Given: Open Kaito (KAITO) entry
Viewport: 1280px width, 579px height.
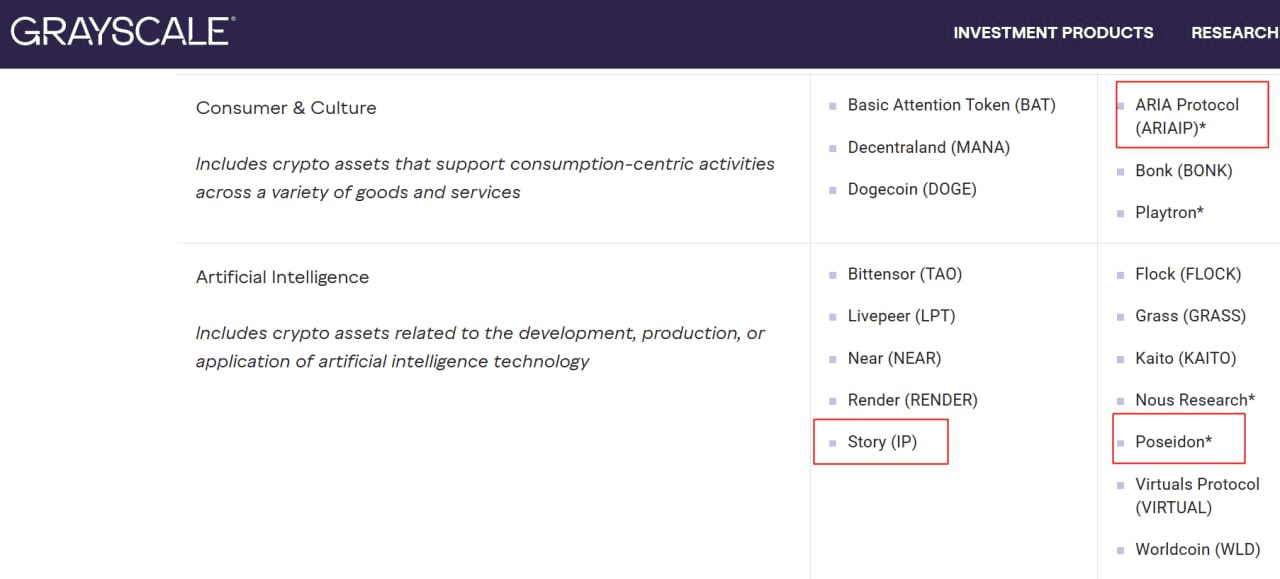Looking at the screenshot, I should 1185,358.
